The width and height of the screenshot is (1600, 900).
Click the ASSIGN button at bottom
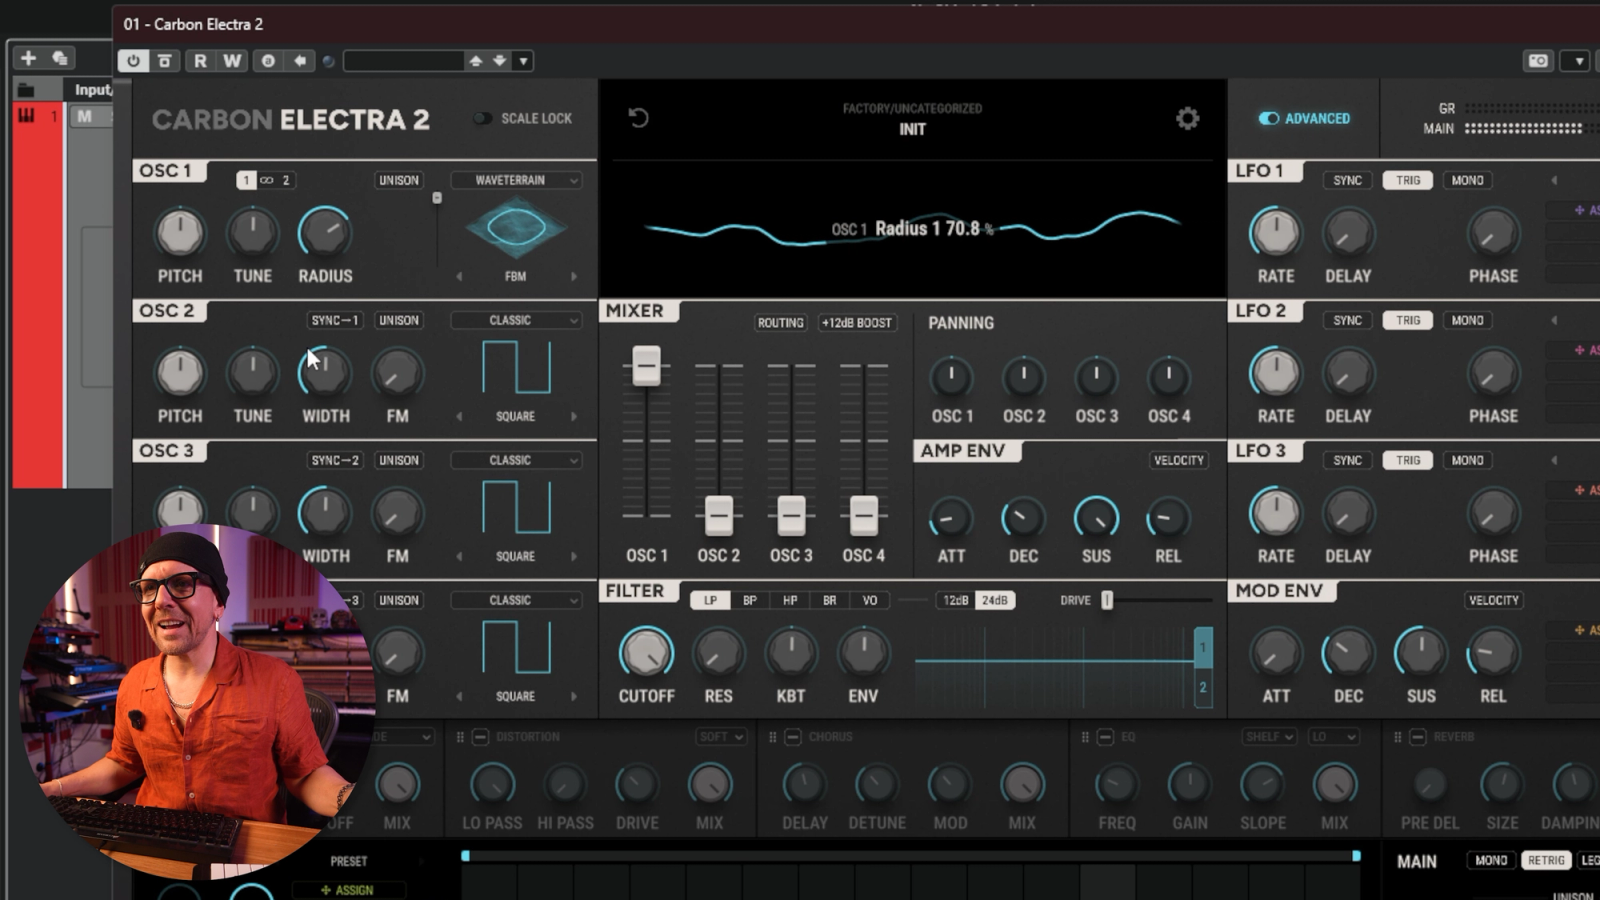347,890
